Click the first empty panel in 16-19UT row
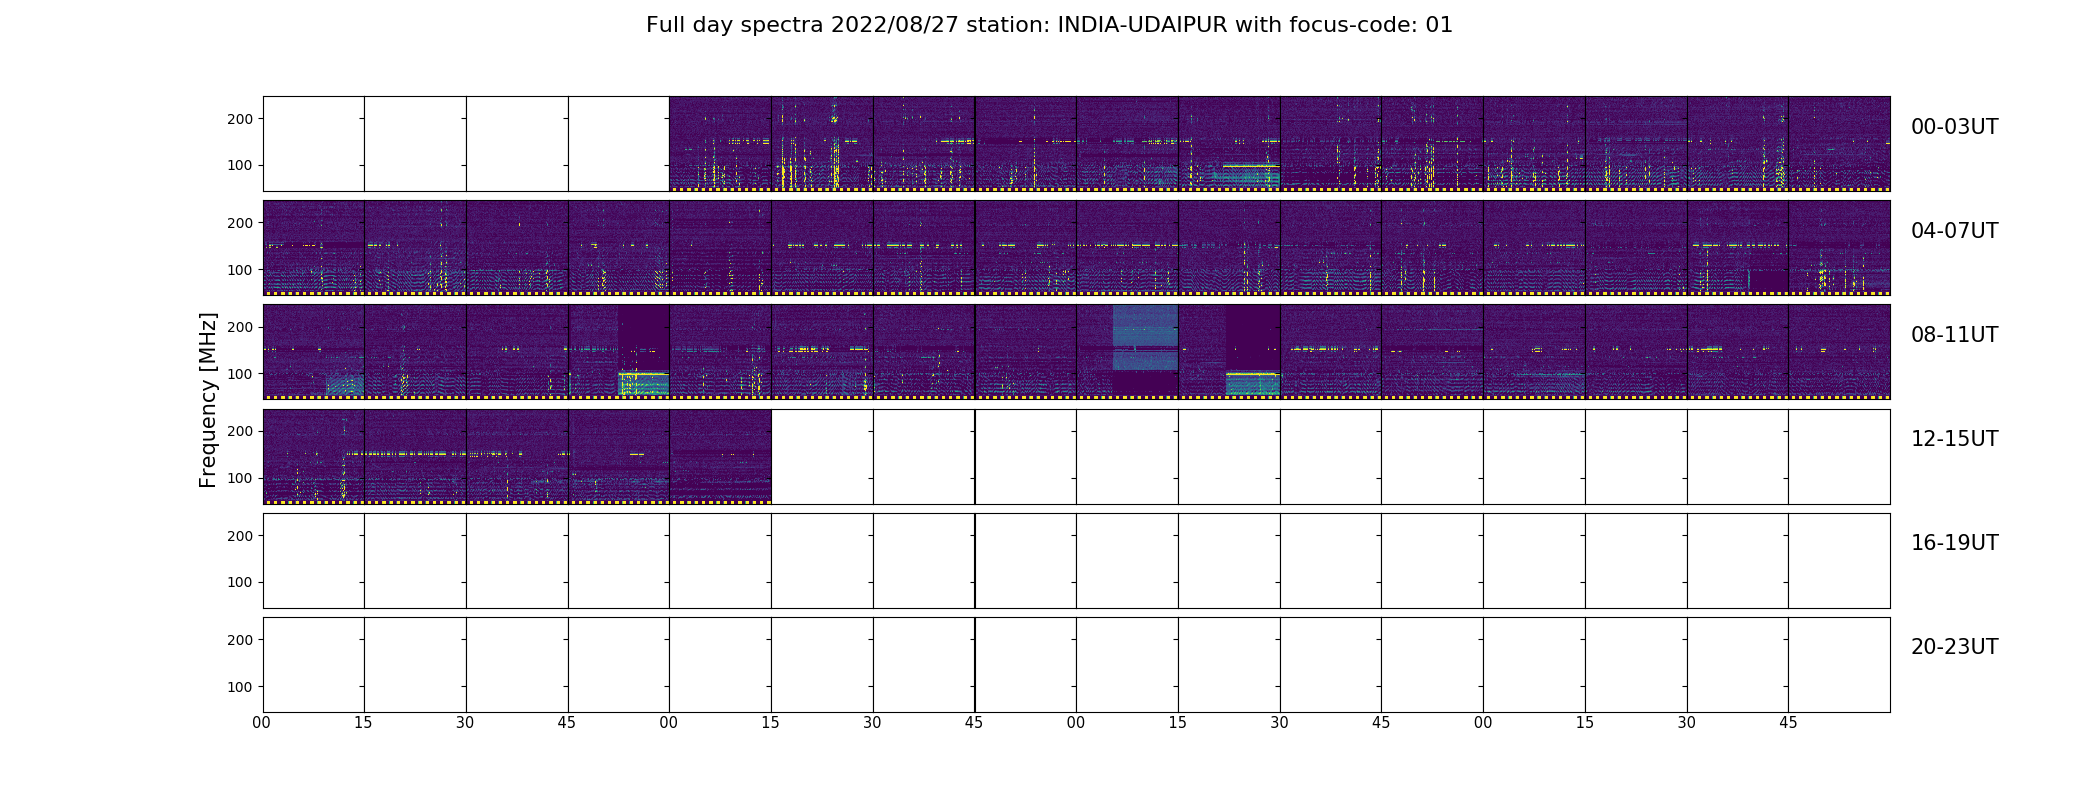This screenshot has width=2100, height=800. (x=314, y=561)
